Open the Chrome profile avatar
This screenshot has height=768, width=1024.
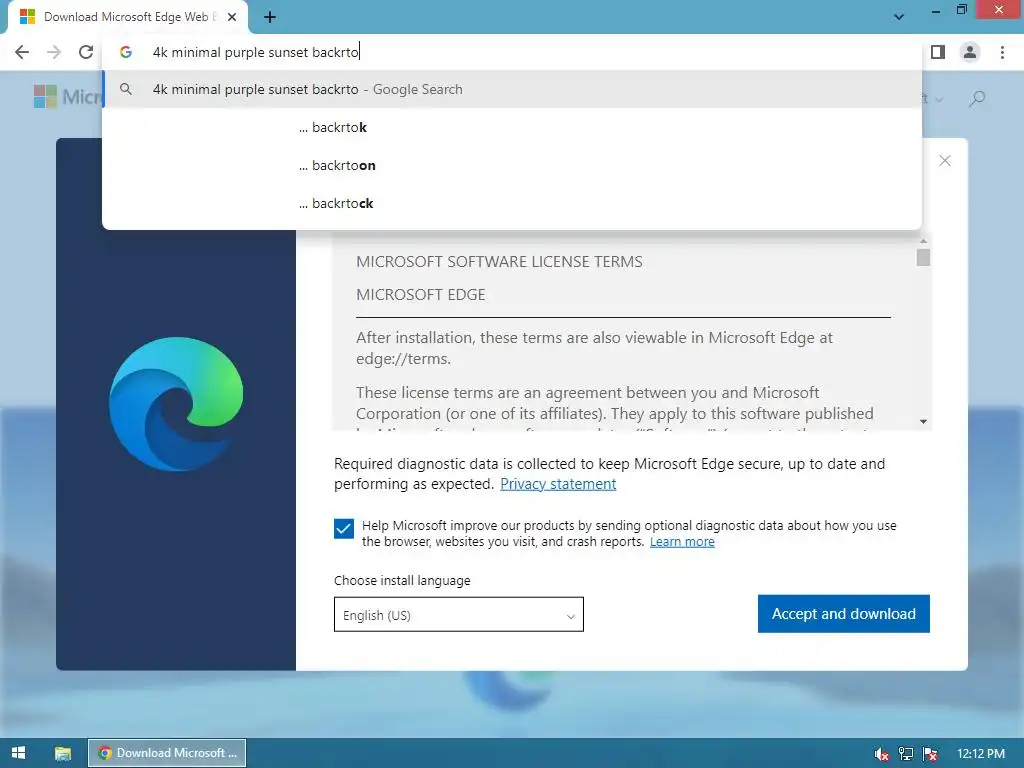pos(970,52)
